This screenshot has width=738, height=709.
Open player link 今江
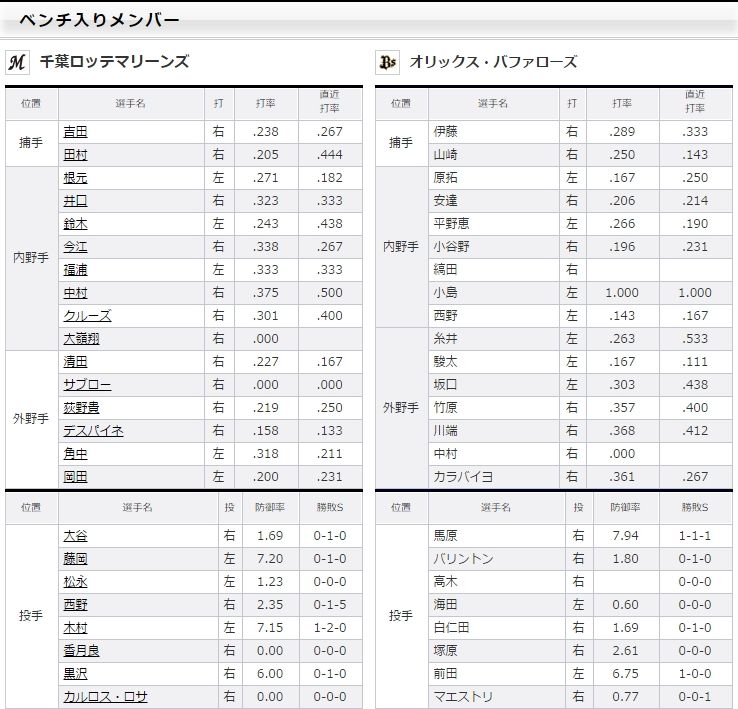[75, 247]
